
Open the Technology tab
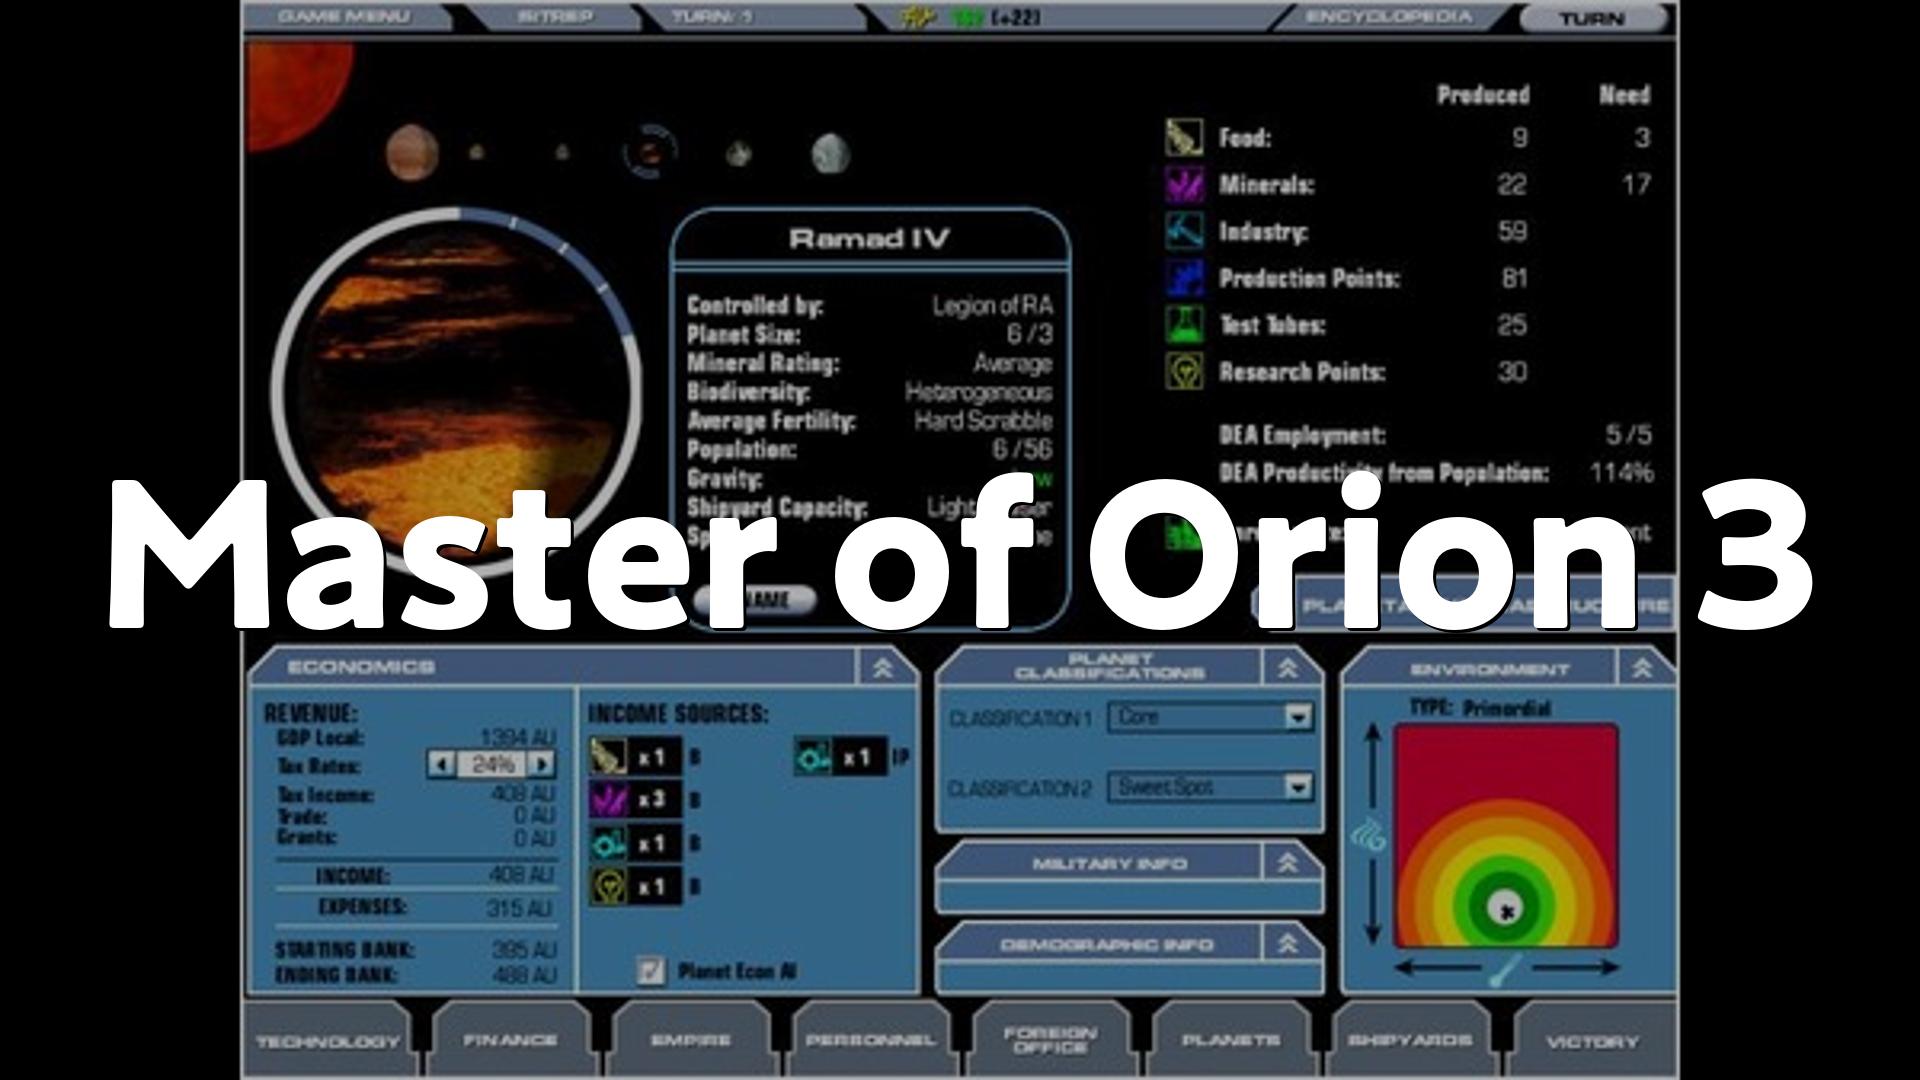pyautogui.click(x=328, y=1042)
